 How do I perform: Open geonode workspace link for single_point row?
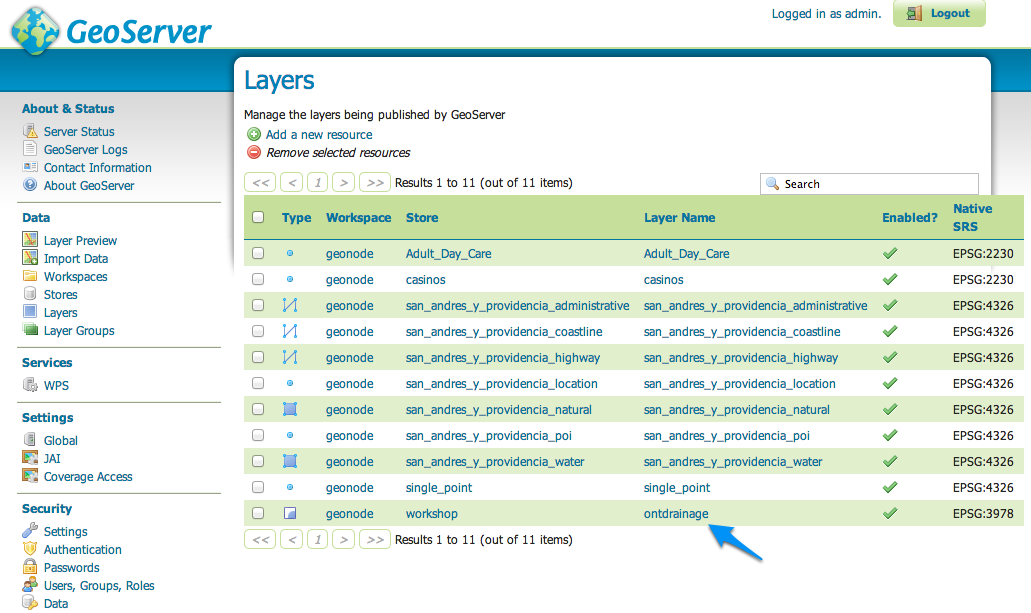click(x=350, y=488)
